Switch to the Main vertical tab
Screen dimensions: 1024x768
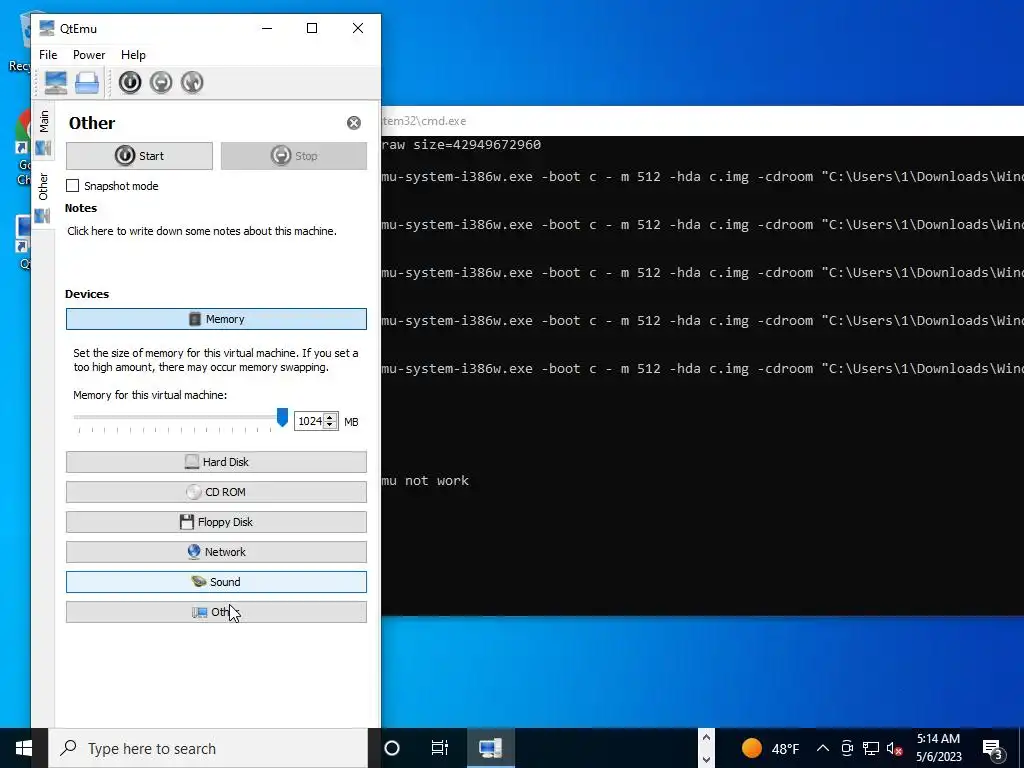(x=43, y=133)
